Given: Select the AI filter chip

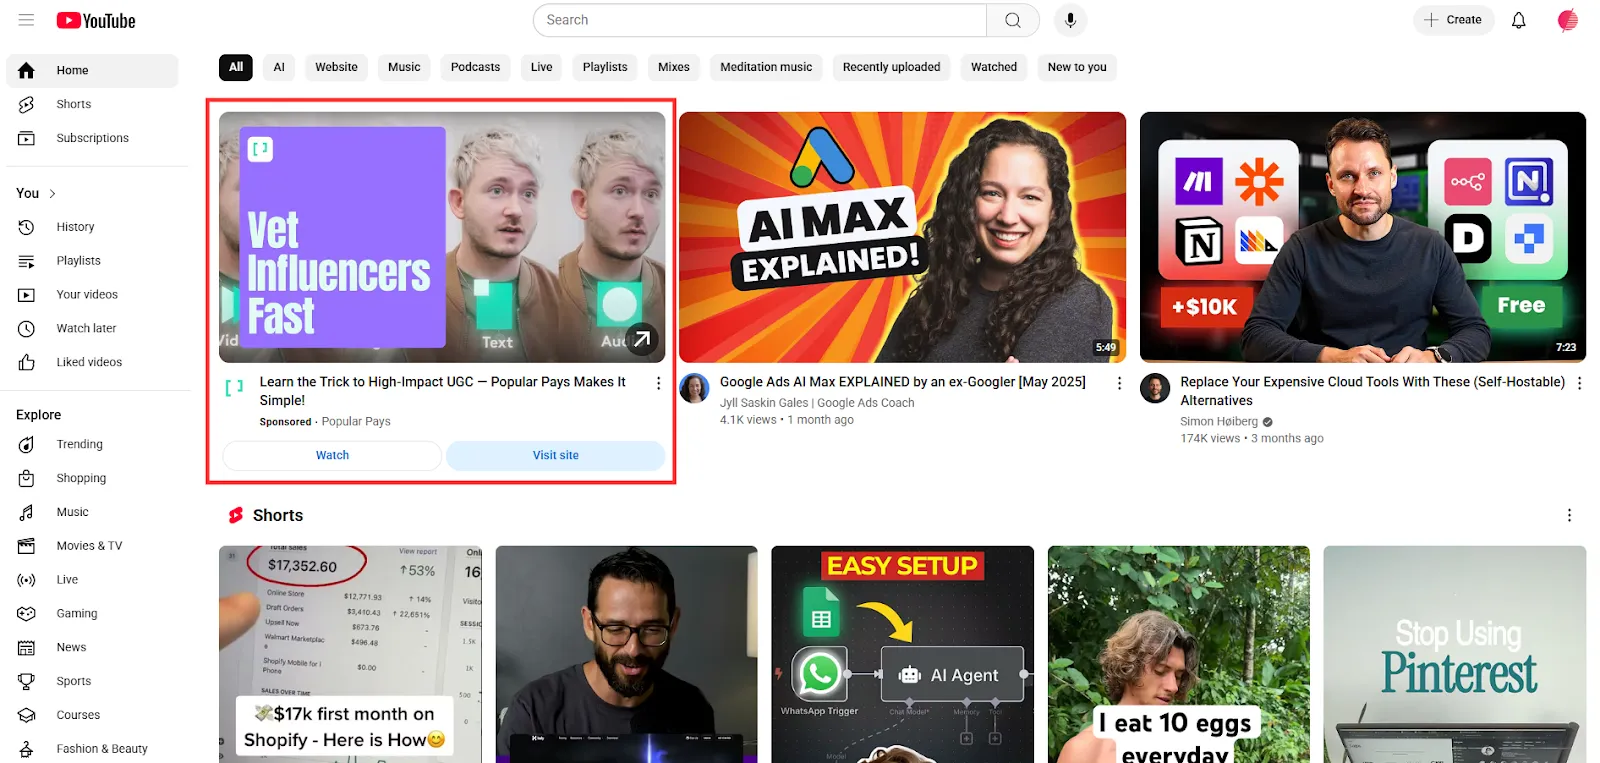Looking at the screenshot, I should tap(279, 67).
